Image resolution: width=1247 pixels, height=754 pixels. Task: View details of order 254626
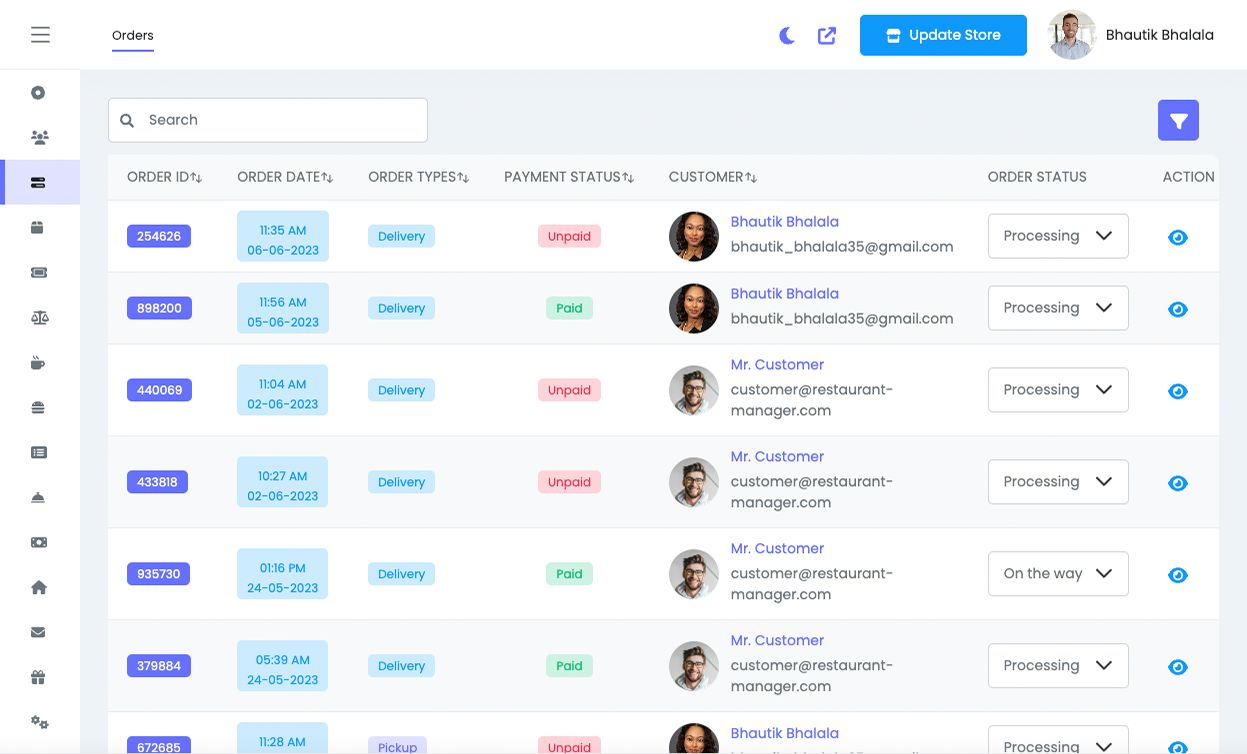pyautogui.click(x=1178, y=237)
